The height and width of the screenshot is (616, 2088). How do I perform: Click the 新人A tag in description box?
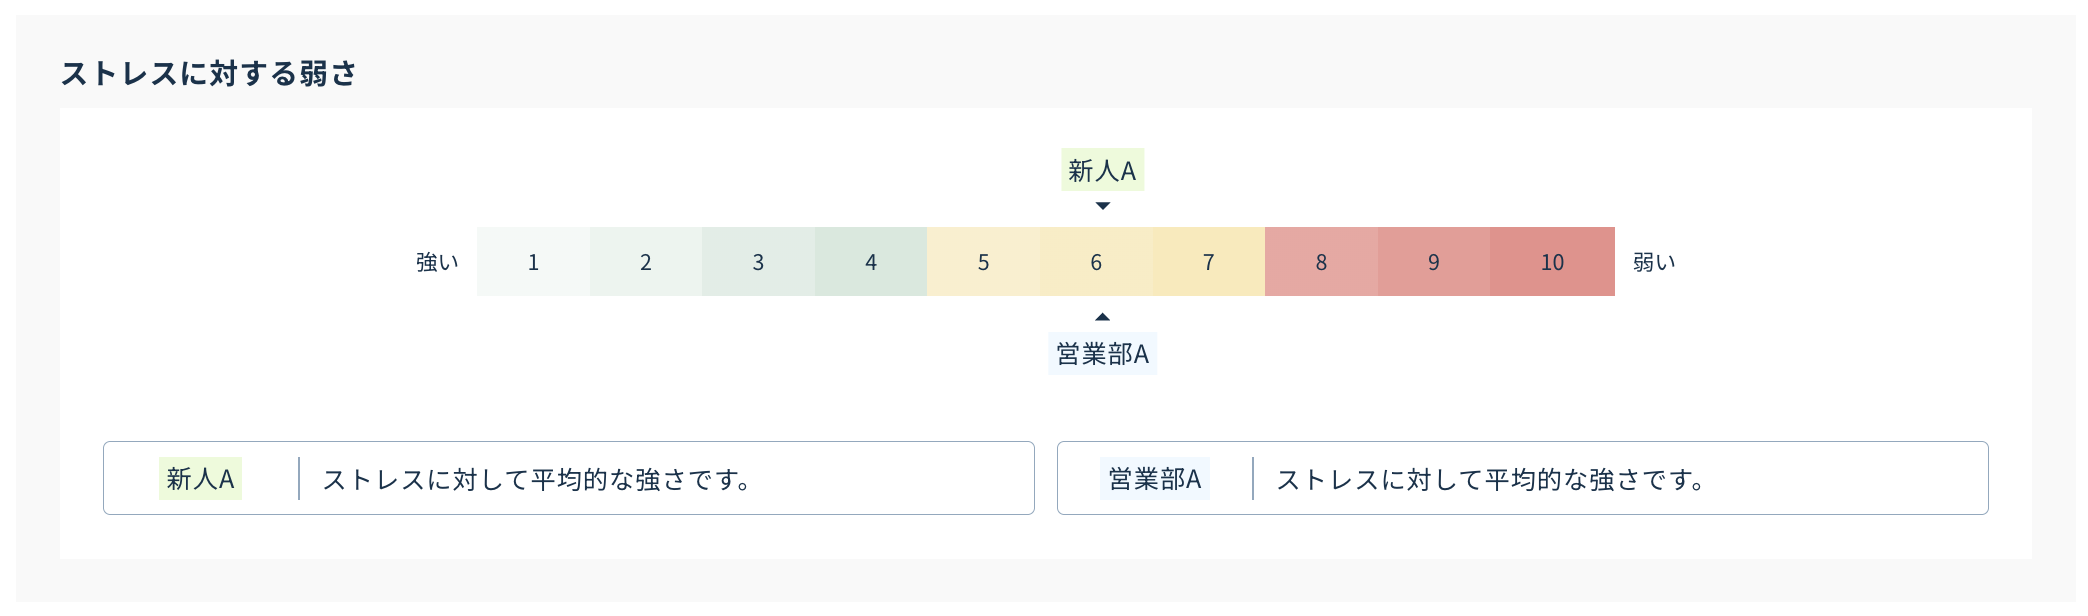200,478
